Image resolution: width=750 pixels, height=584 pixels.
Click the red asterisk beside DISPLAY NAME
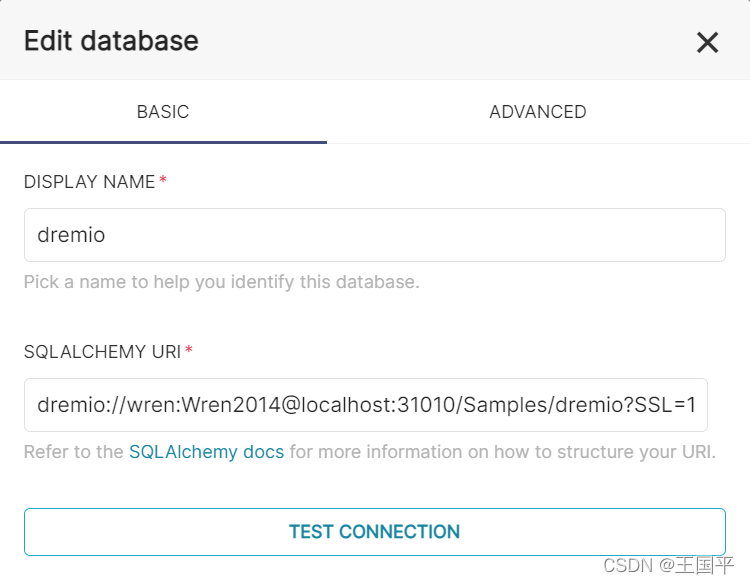point(163,181)
